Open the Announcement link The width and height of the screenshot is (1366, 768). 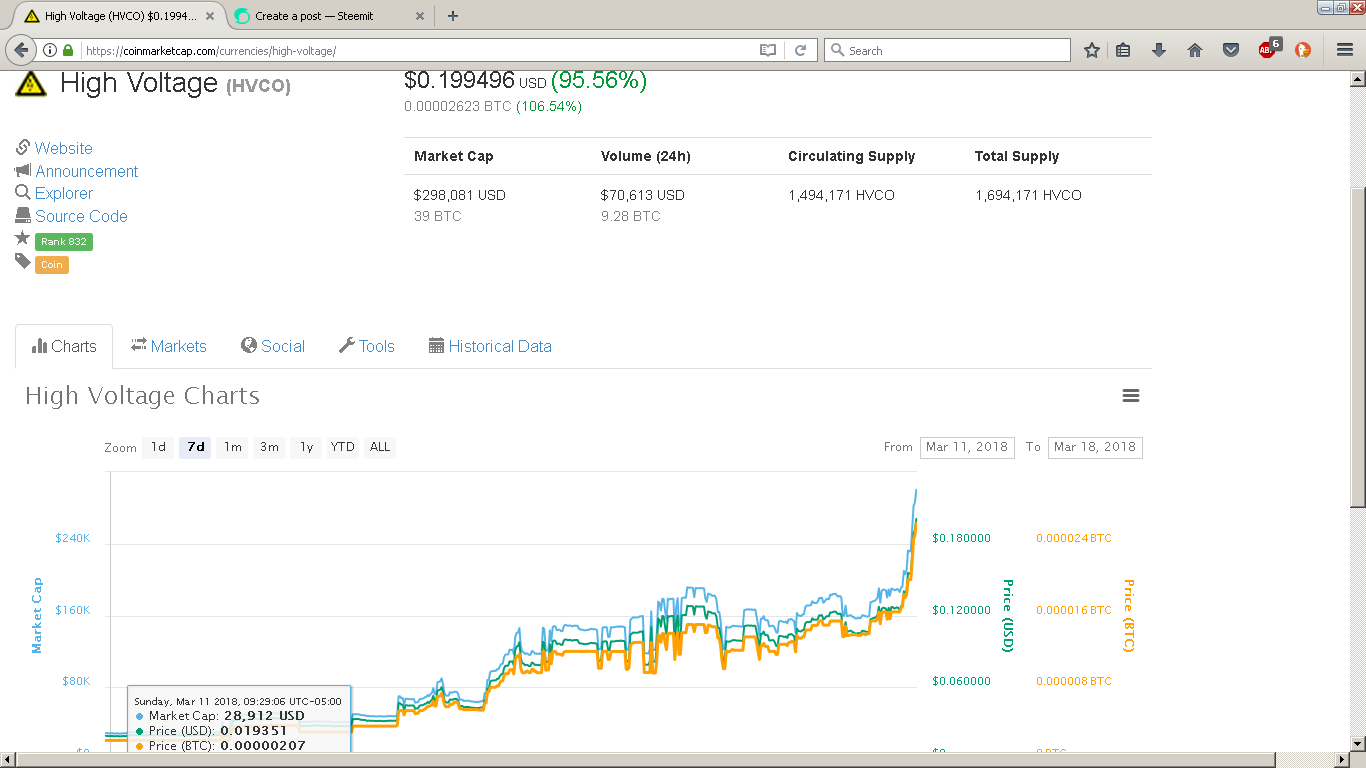[x=87, y=171]
